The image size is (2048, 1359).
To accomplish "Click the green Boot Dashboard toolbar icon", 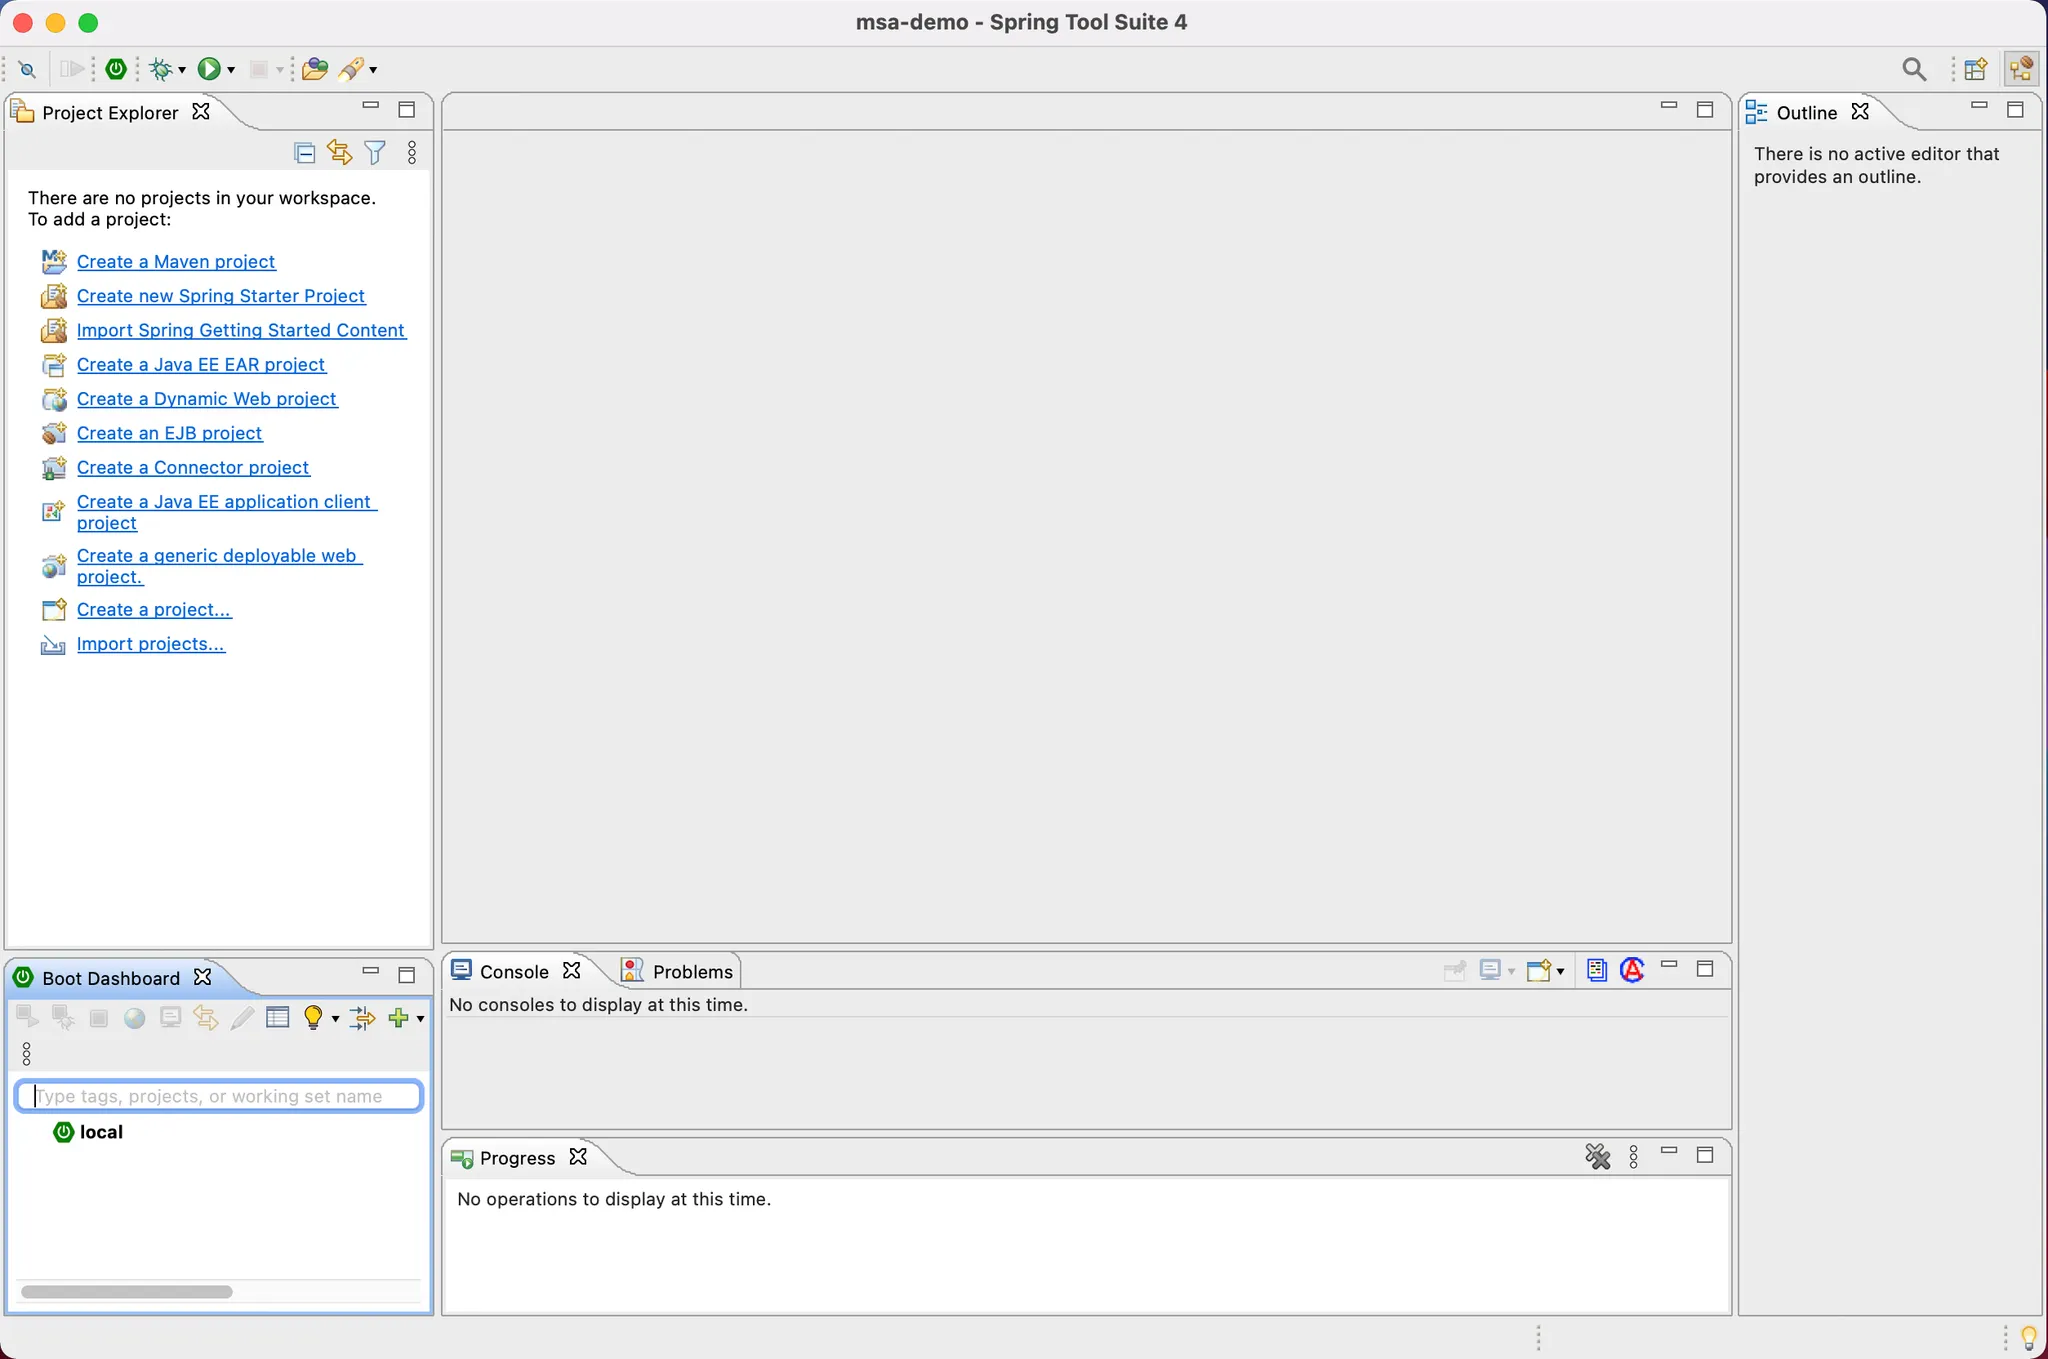I will tap(116, 69).
